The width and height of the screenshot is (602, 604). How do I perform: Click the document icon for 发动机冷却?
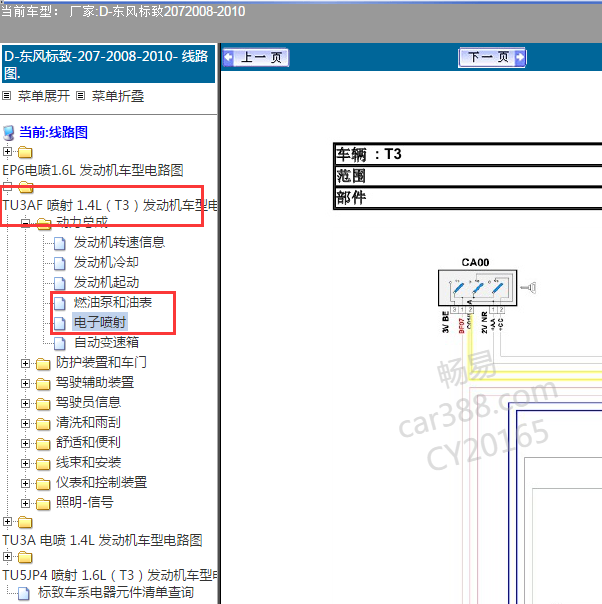(x=60, y=263)
